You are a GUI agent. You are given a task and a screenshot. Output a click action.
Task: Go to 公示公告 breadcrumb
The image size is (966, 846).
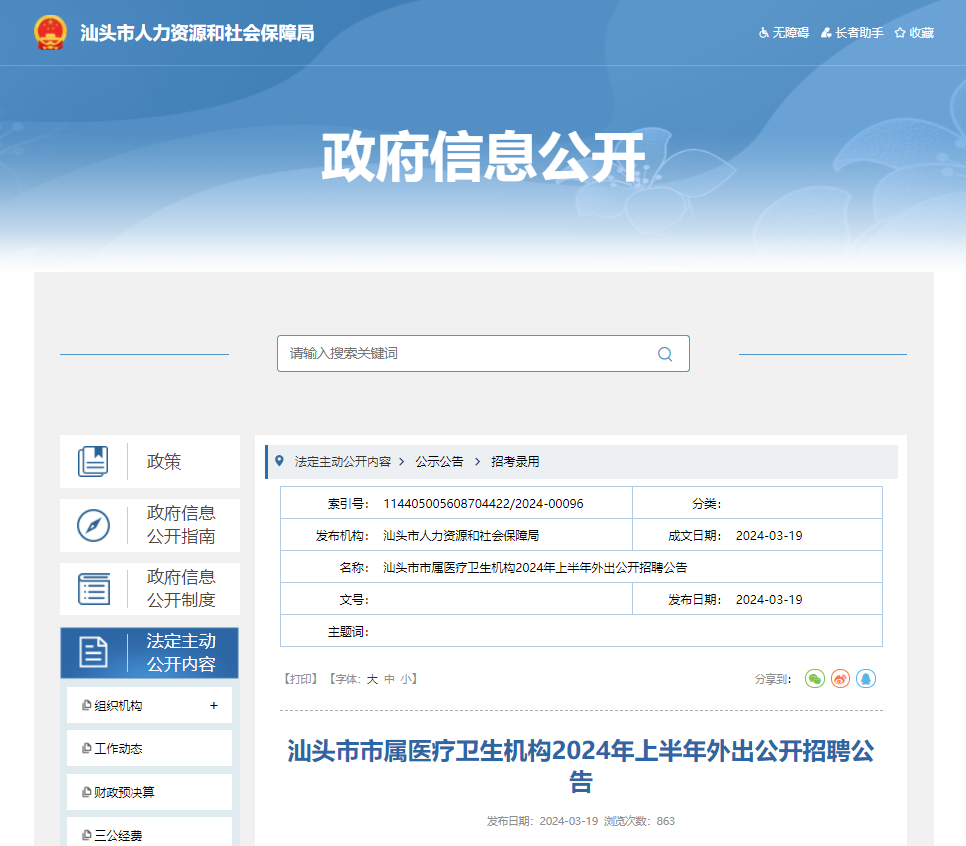pos(439,462)
